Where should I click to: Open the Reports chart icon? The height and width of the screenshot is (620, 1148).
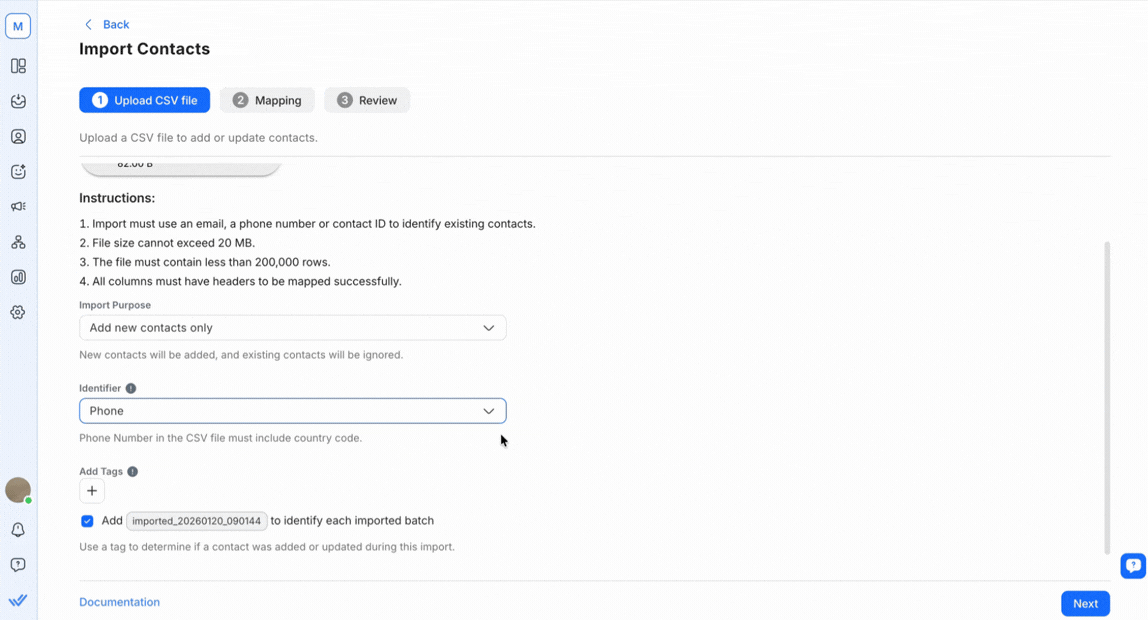(x=18, y=277)
